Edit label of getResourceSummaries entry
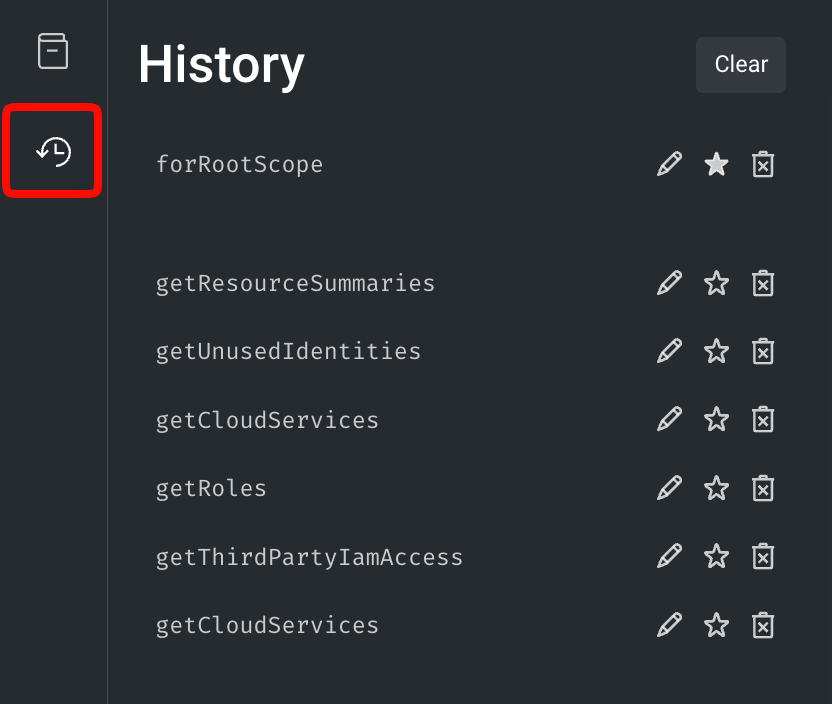The width and height of the screenshot is (832, 704). [x=669, y=283]
